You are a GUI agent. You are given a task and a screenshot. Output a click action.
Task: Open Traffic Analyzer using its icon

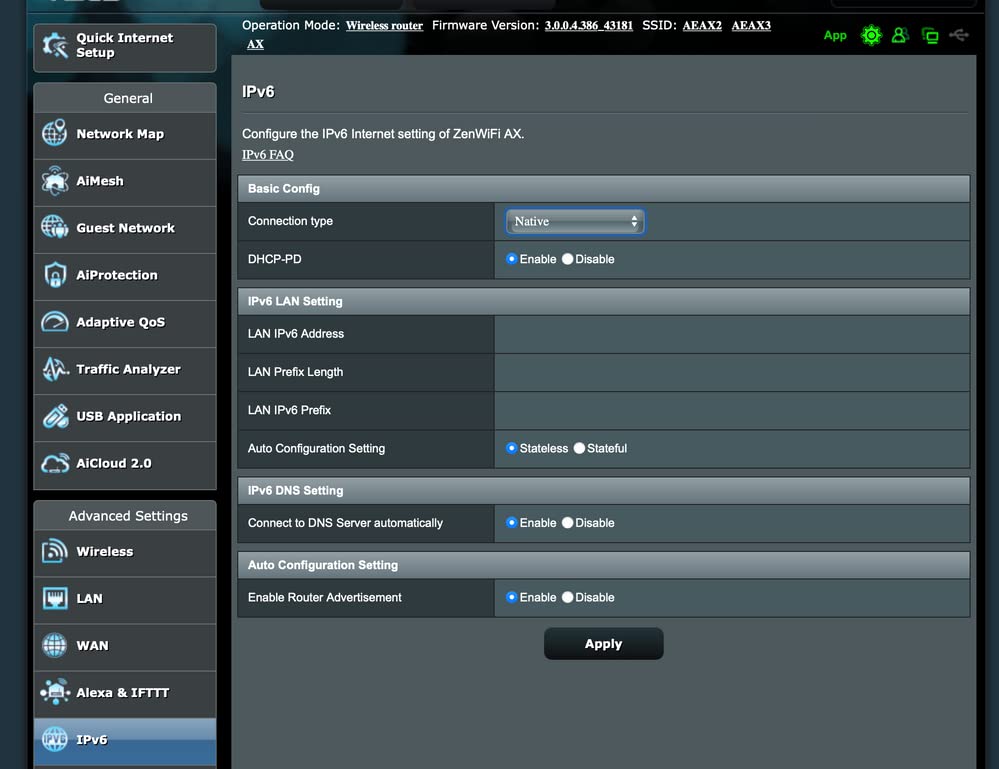(x=55, y=369)
